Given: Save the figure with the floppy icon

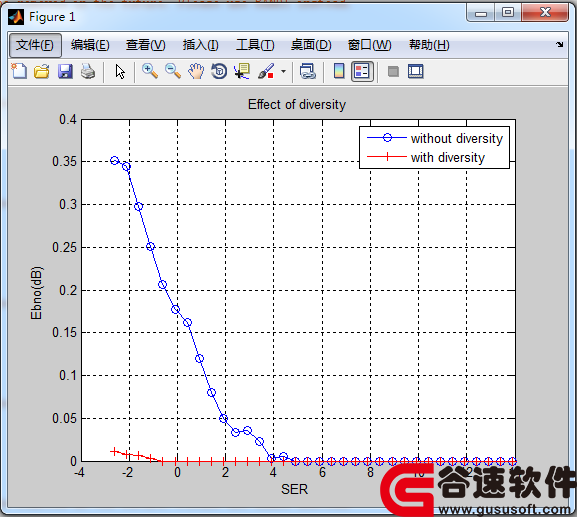Looking at the screenshot, I should click(x=65, y=71).
